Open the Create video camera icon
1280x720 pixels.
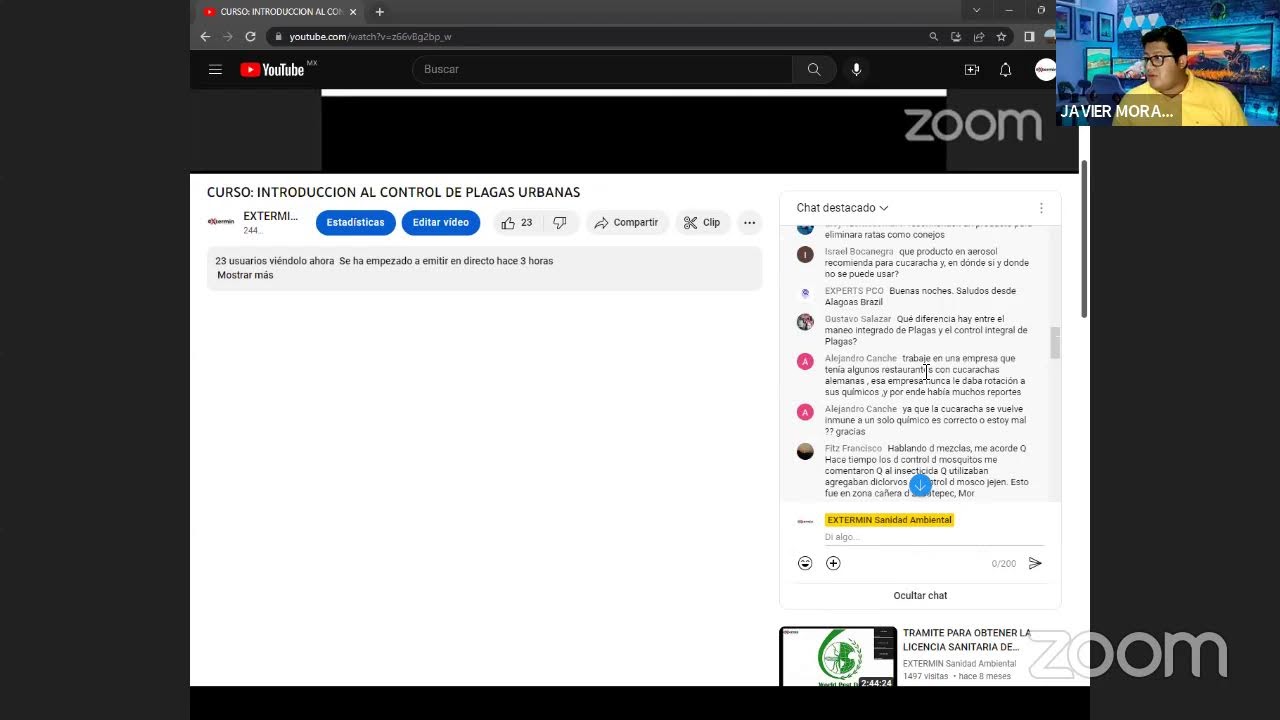[972, 69]
